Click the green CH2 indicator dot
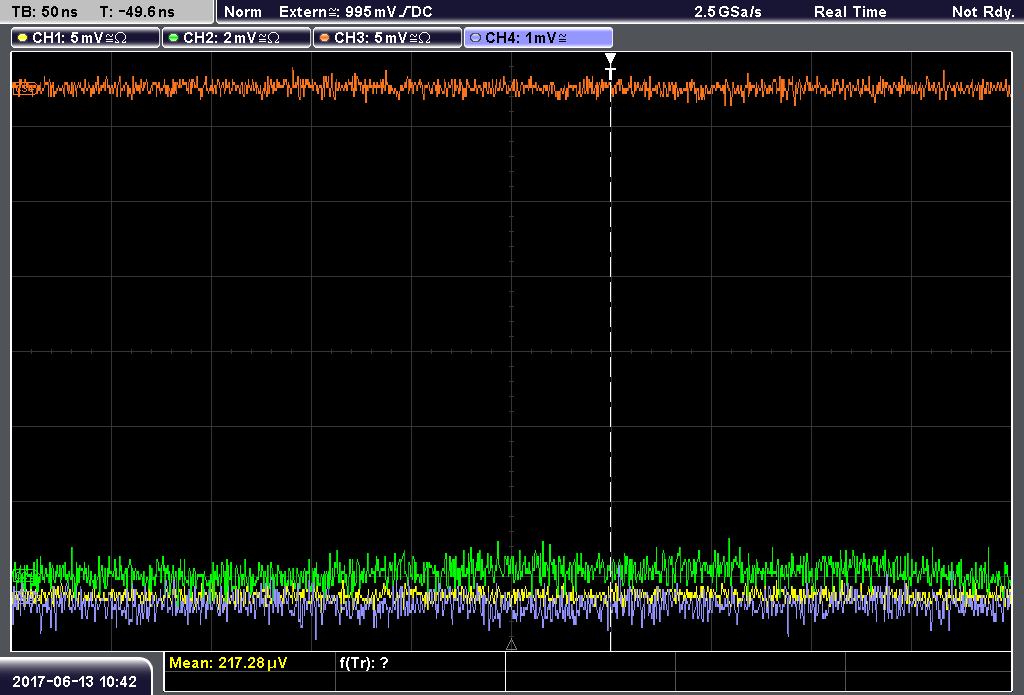 pyautogui.click(x=174, y=38)
